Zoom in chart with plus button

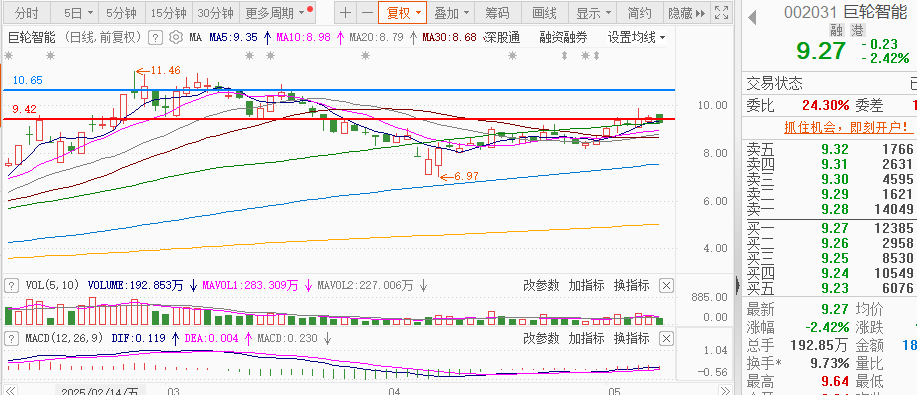click(346, 12)
